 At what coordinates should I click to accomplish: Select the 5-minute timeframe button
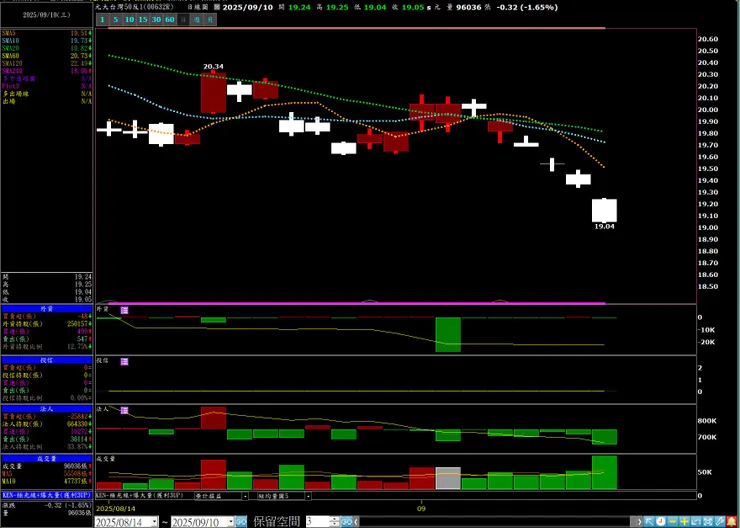click(116, 20)
